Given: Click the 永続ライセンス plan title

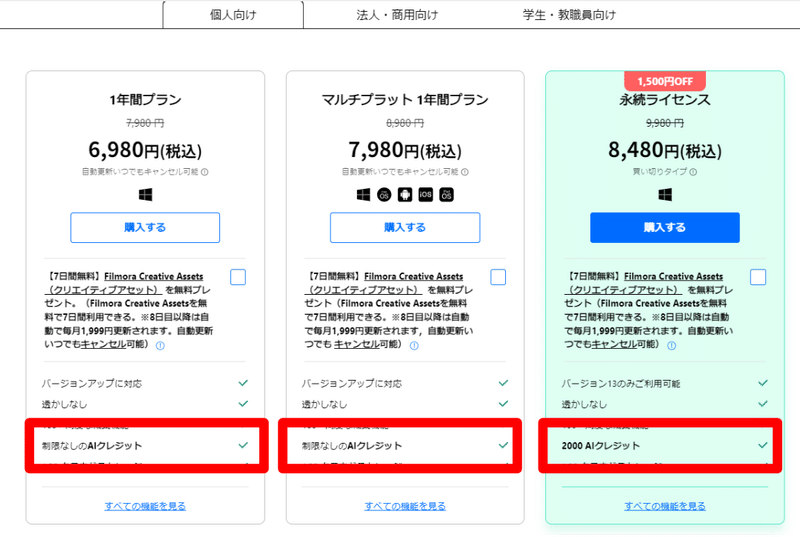Looking at the screenshot, I should [665, 99].
